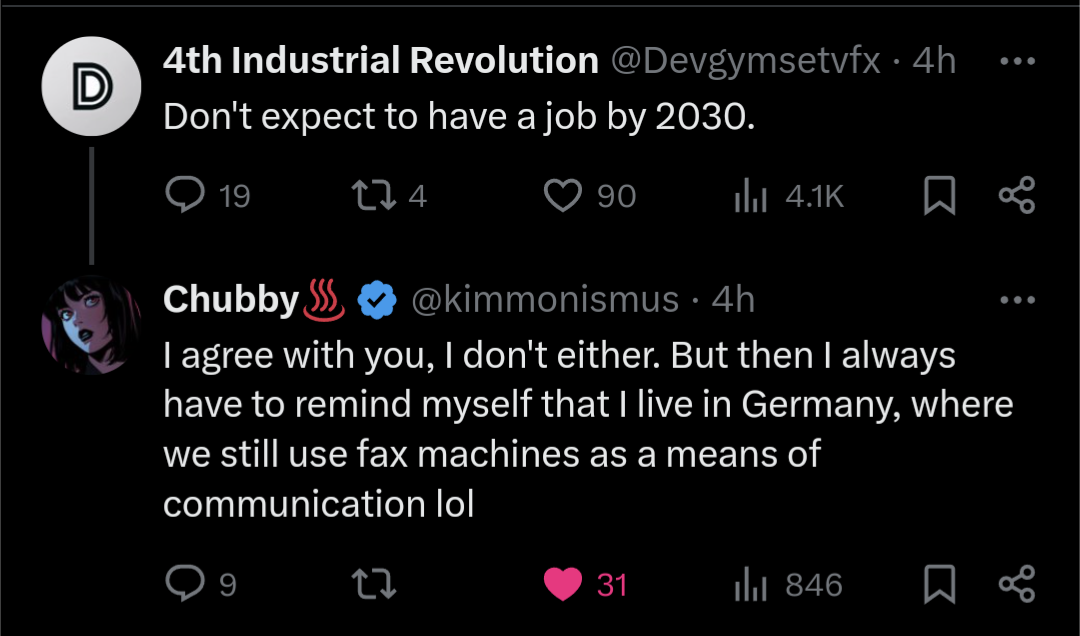
Task: Like the 4th Industrial Revolution tweet
Action: 563,196
